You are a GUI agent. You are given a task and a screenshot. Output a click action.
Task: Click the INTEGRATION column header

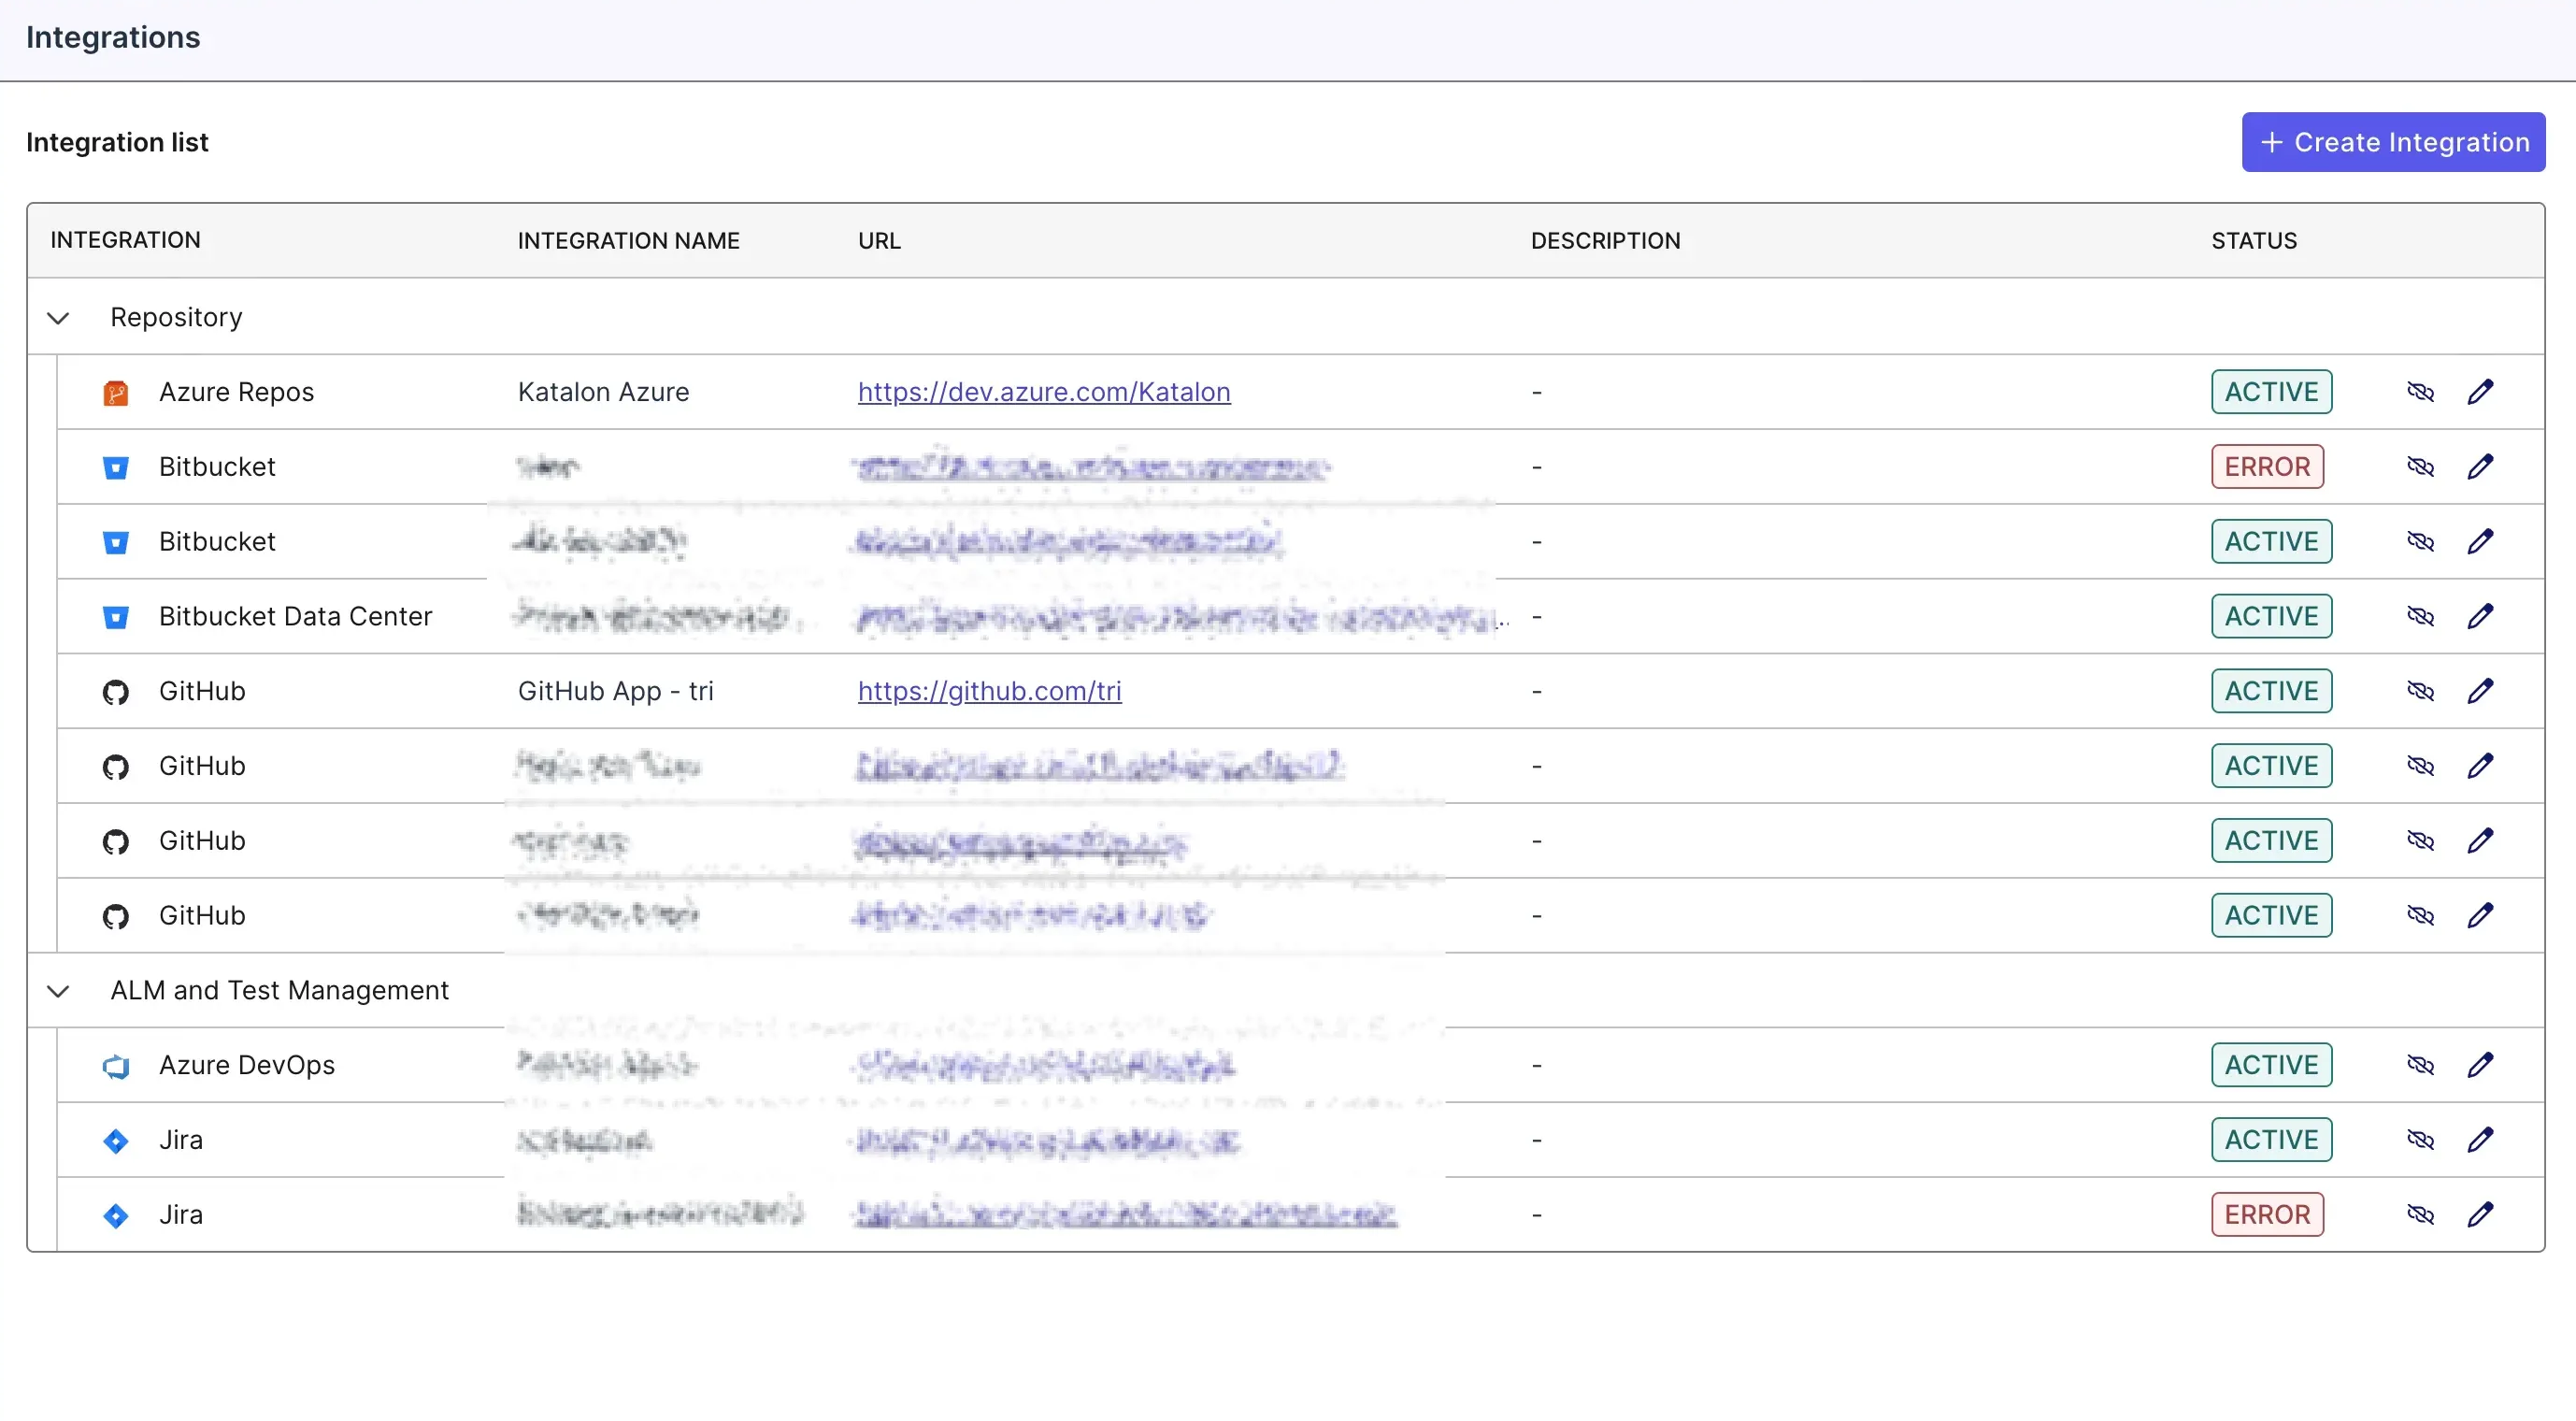pos(125,240)
